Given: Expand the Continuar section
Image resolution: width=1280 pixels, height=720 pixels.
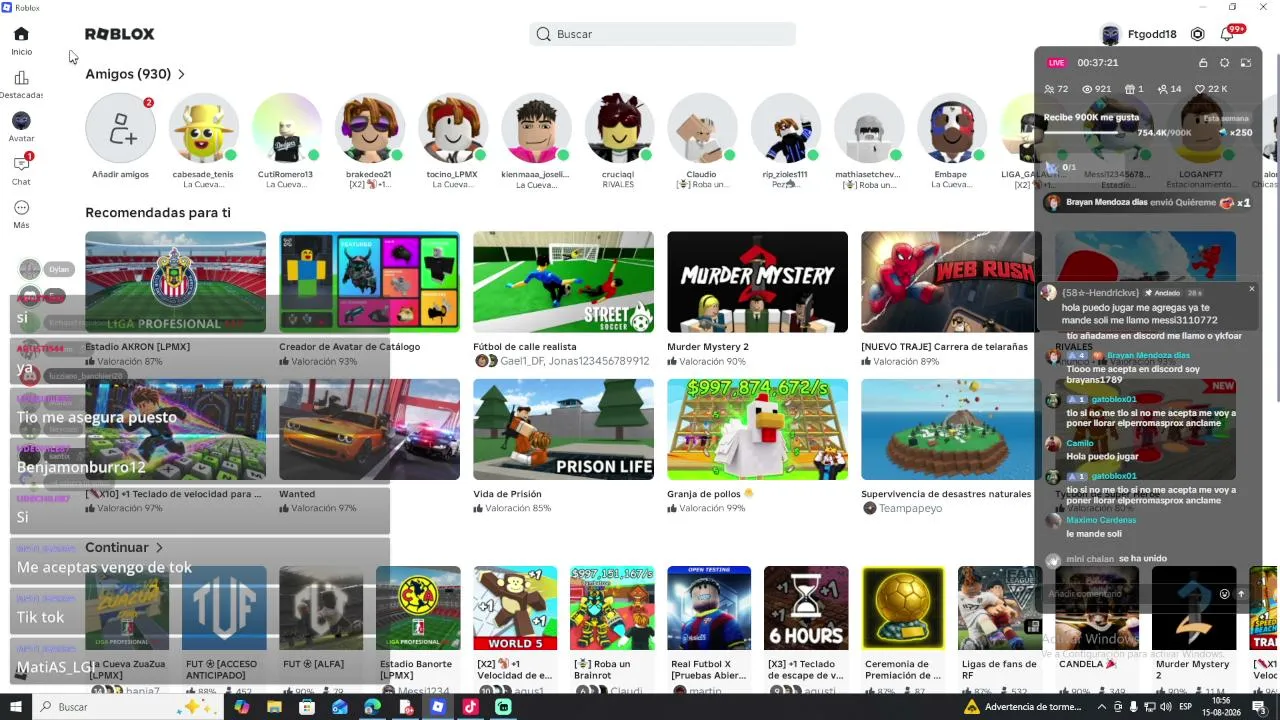Looking at the screenshot, I should click(124, 547).
